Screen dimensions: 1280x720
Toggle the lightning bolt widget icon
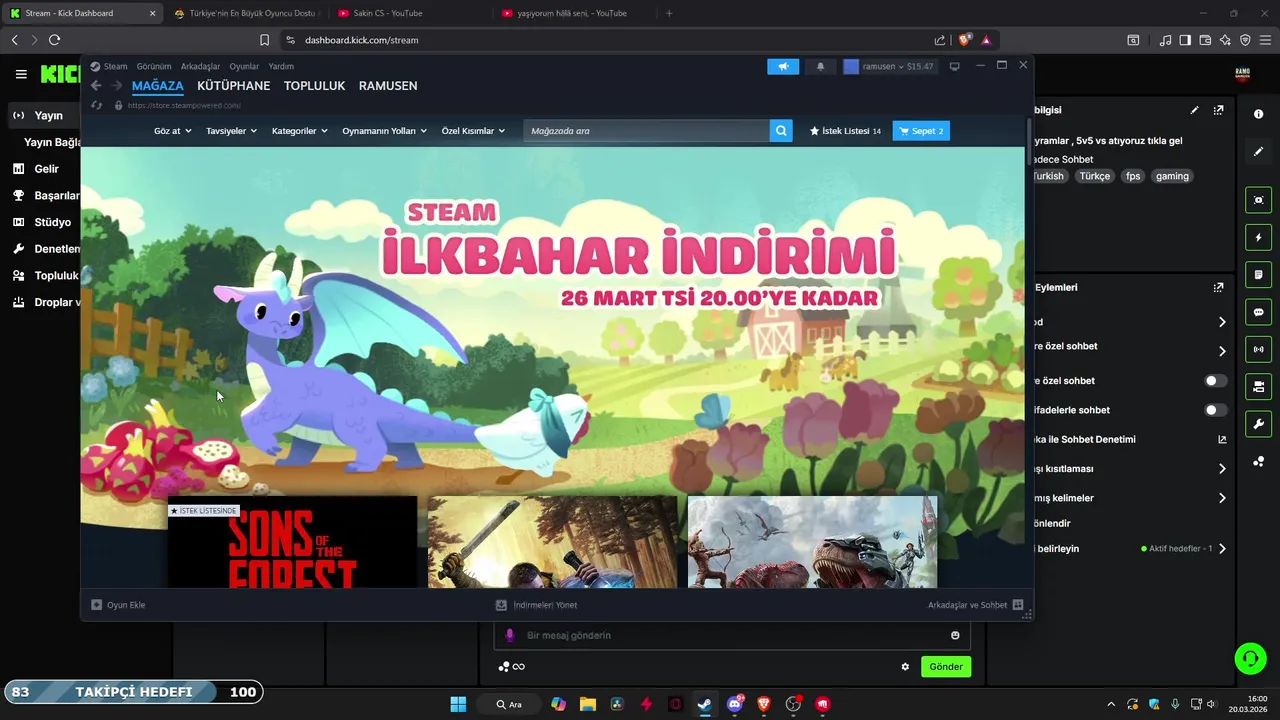[x=1259, y=238]
